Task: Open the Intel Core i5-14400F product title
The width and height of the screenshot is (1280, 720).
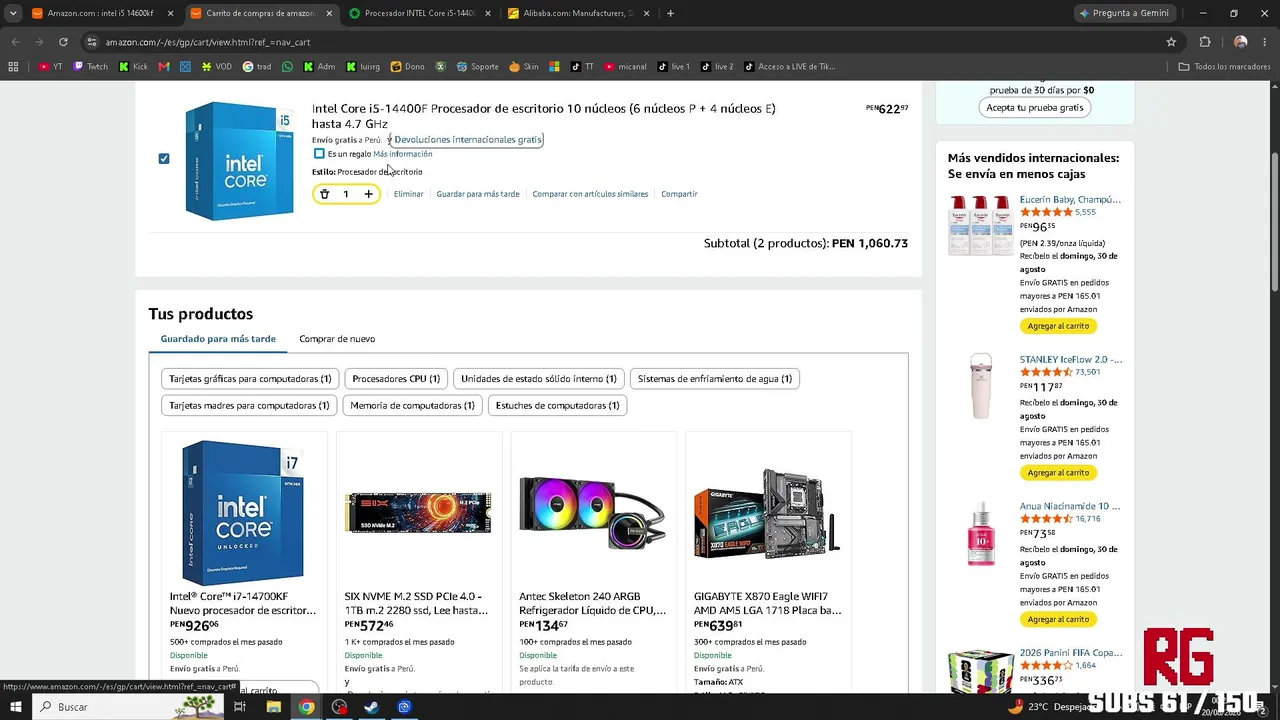Action: [x=543, y=116]
